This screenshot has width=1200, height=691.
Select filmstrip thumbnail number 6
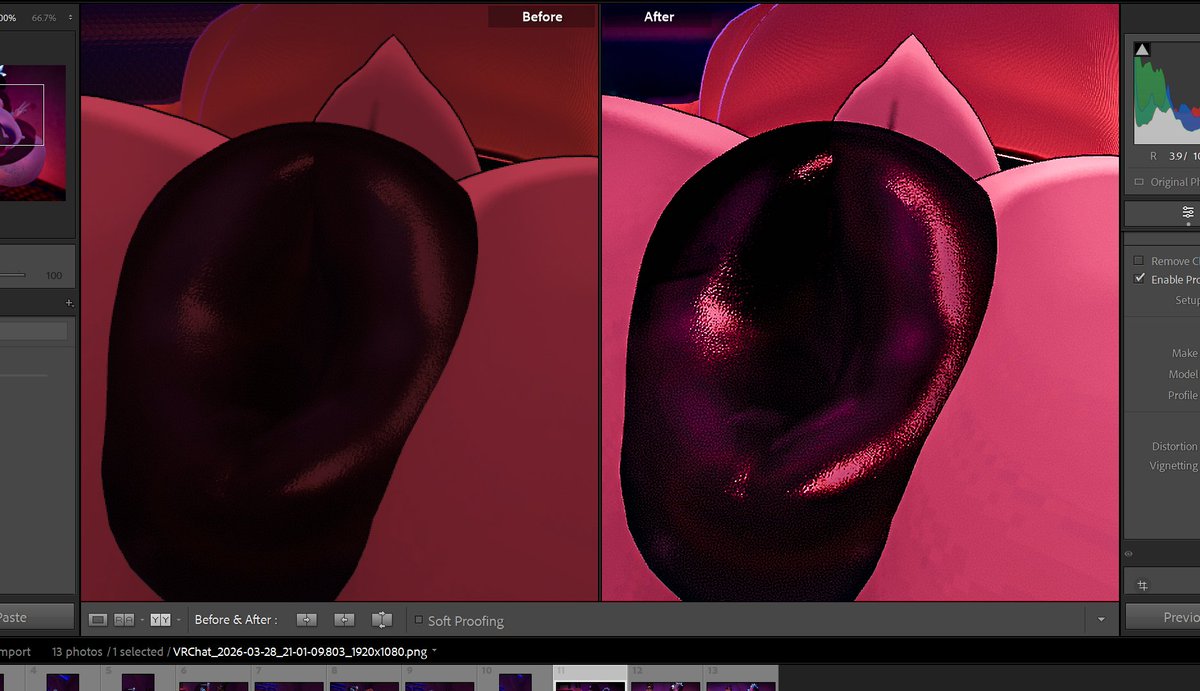pos(213,680)
